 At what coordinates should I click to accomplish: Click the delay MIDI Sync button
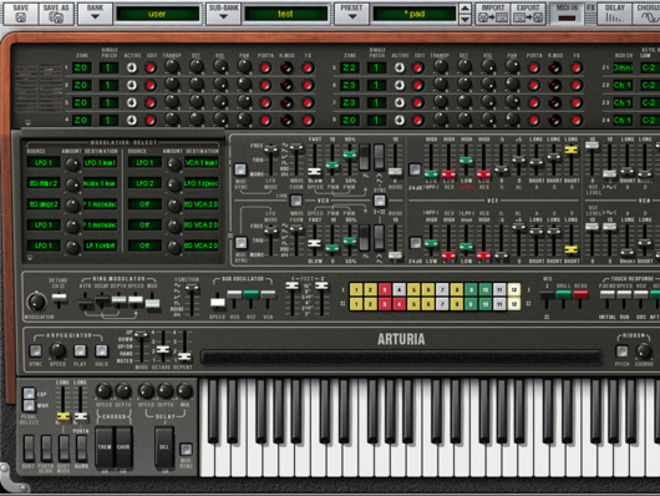[186, 449]
